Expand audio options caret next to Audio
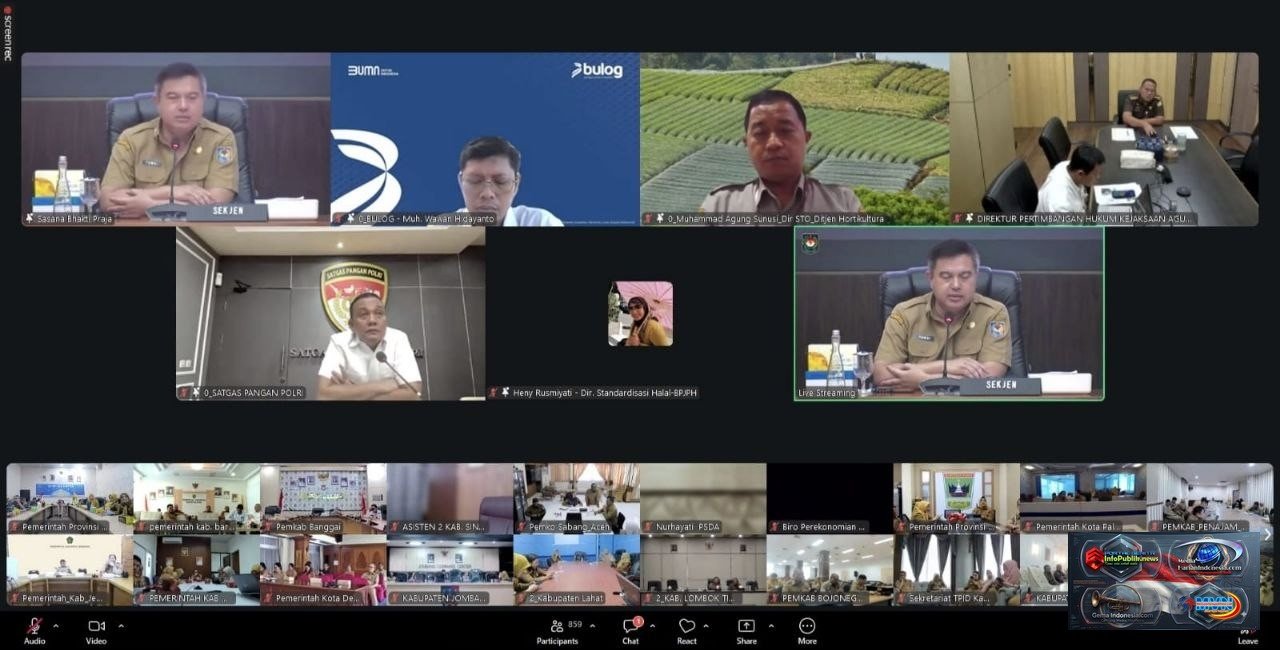1280x650 pixels. (x=56, y=626)
